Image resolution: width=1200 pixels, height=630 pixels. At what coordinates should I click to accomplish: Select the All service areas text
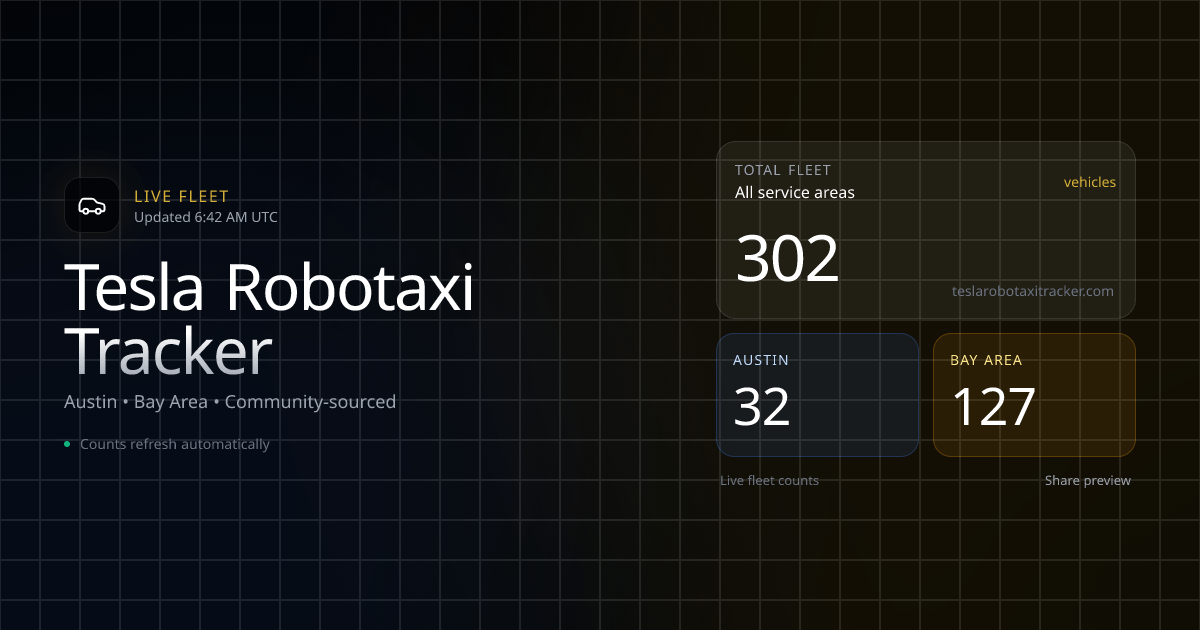tap(794, 193)
